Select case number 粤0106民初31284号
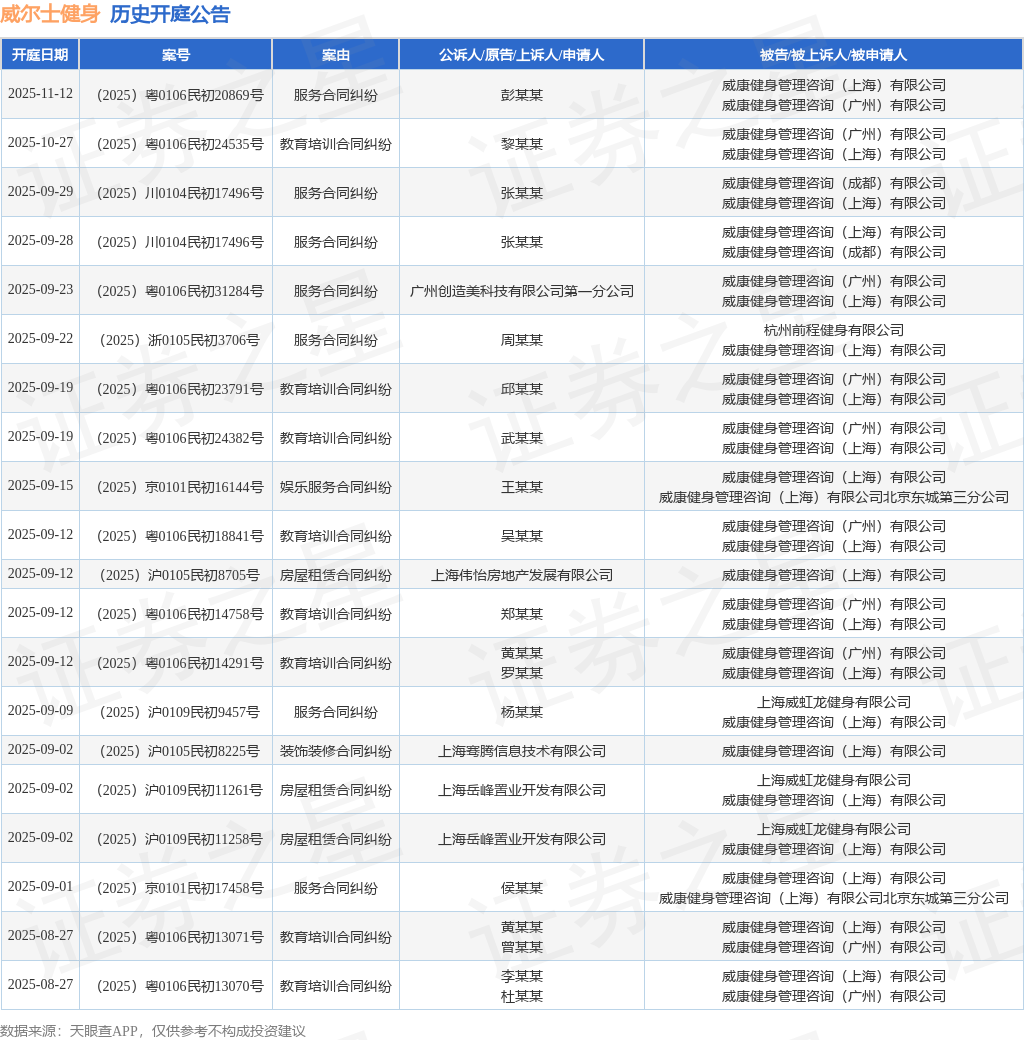Viewport: 1024px width, 1040px height. coord(180,291)
